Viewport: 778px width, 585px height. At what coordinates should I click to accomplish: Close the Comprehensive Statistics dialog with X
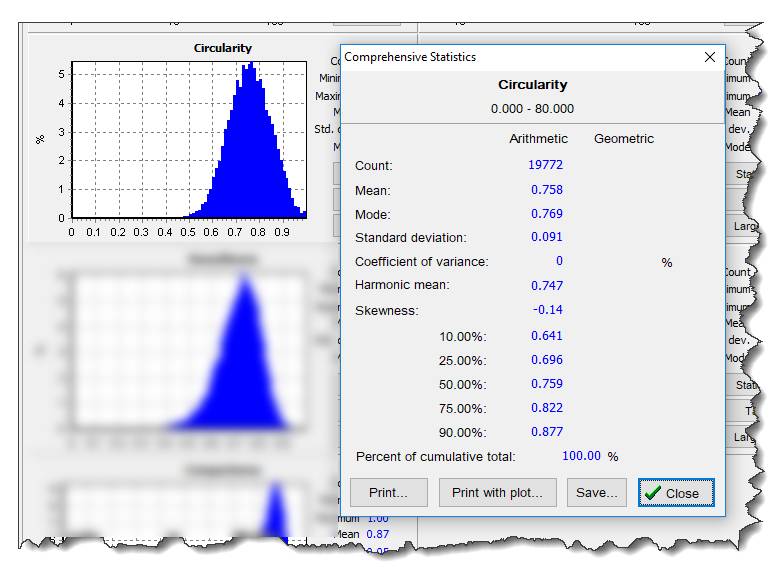click(x=710, y=57)
